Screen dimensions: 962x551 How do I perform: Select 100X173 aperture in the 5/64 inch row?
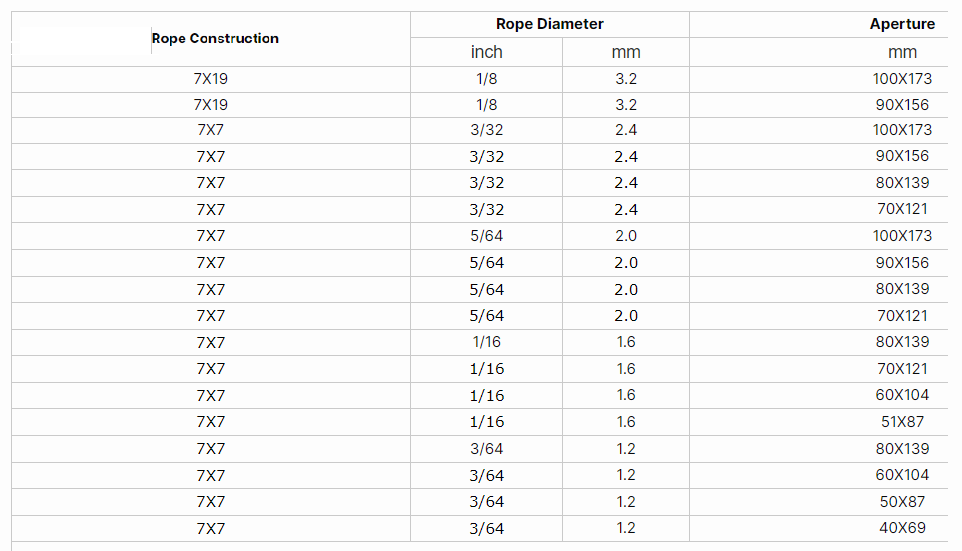coord(902,236)
